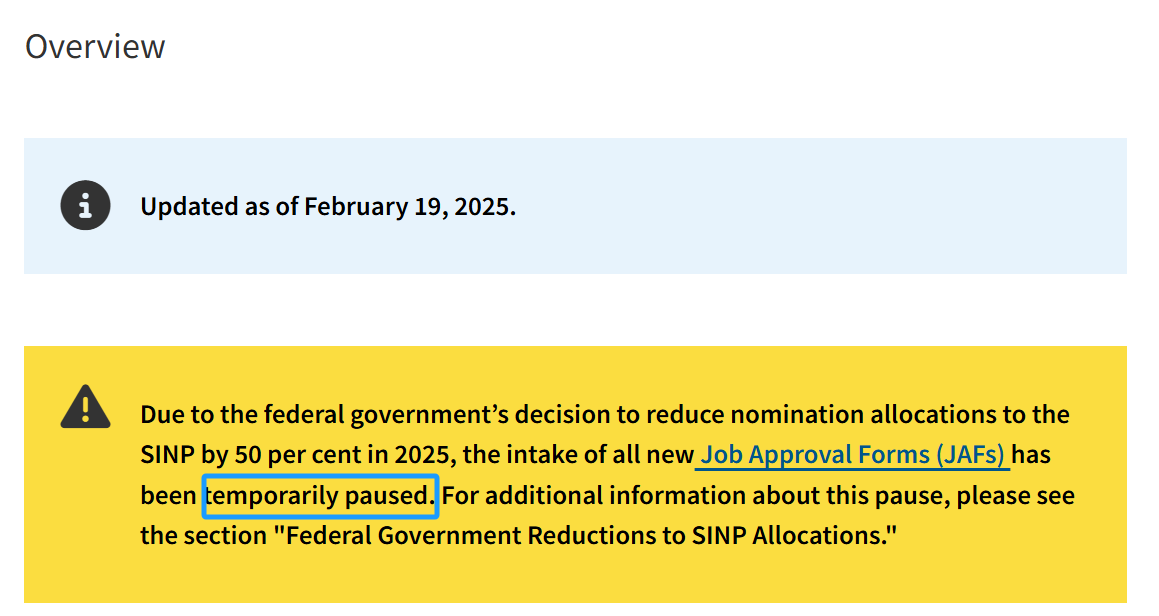Click the warning triangle icon

coord(85,407)
